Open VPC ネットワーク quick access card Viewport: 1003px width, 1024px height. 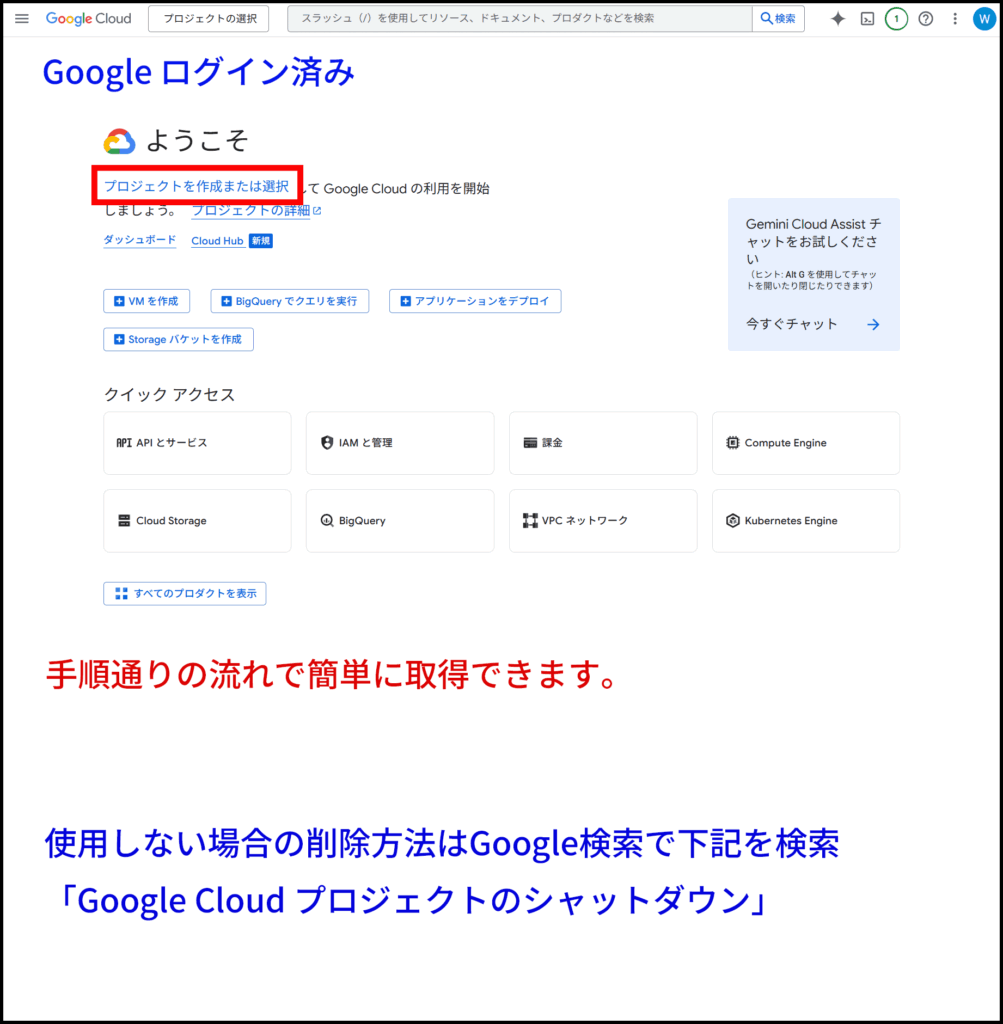pos(603,520)
